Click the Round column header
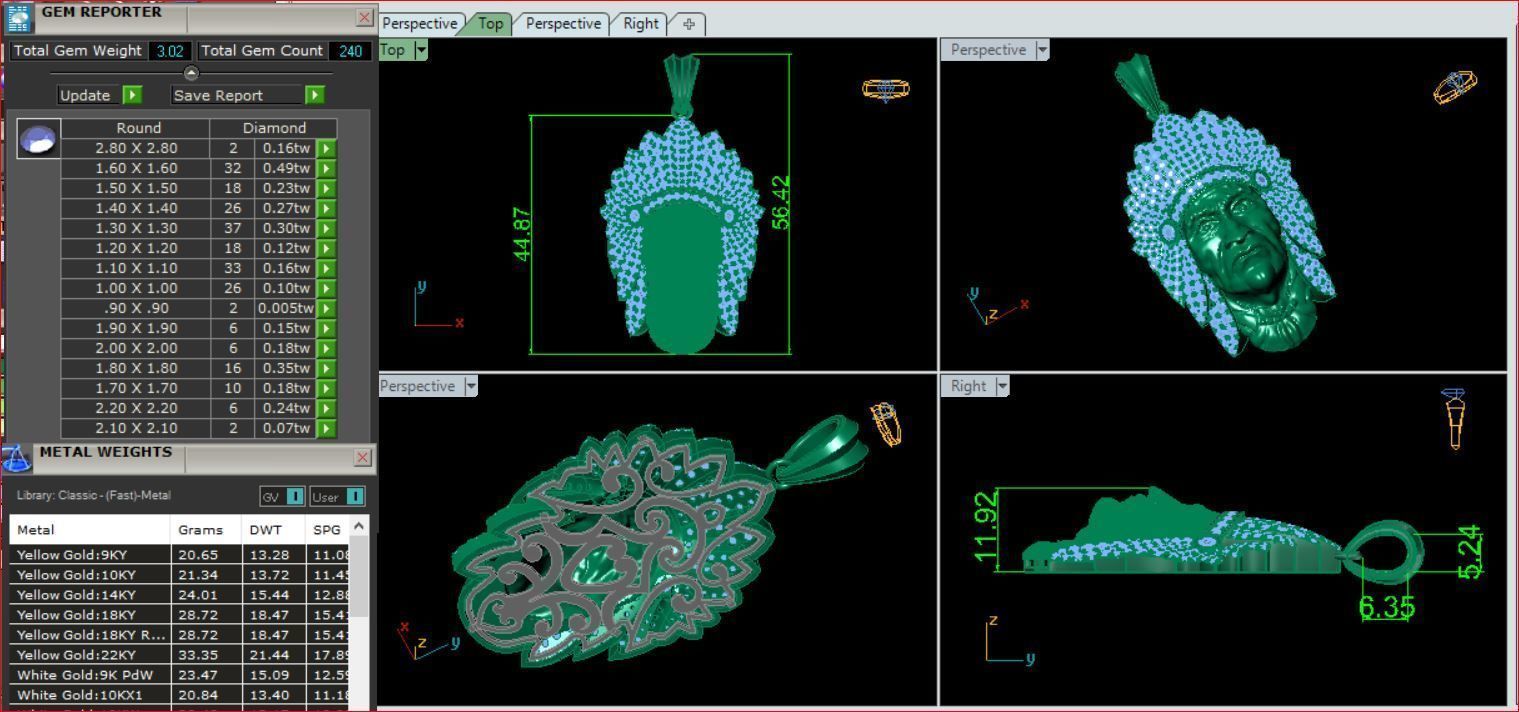 coord(138,128)
